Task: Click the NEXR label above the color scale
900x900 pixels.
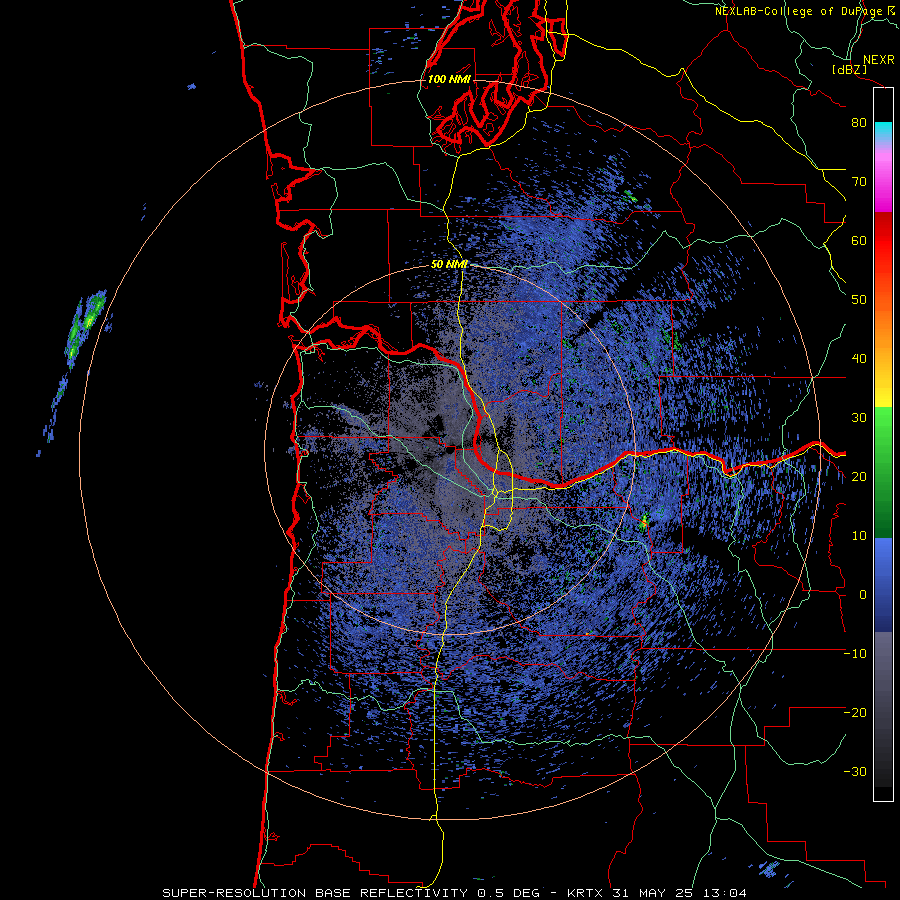Action: 879,60
